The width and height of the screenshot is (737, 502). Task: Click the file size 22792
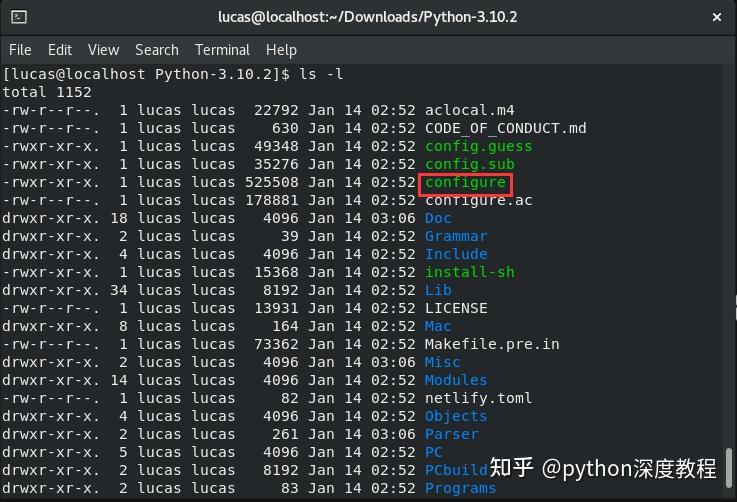276,110
